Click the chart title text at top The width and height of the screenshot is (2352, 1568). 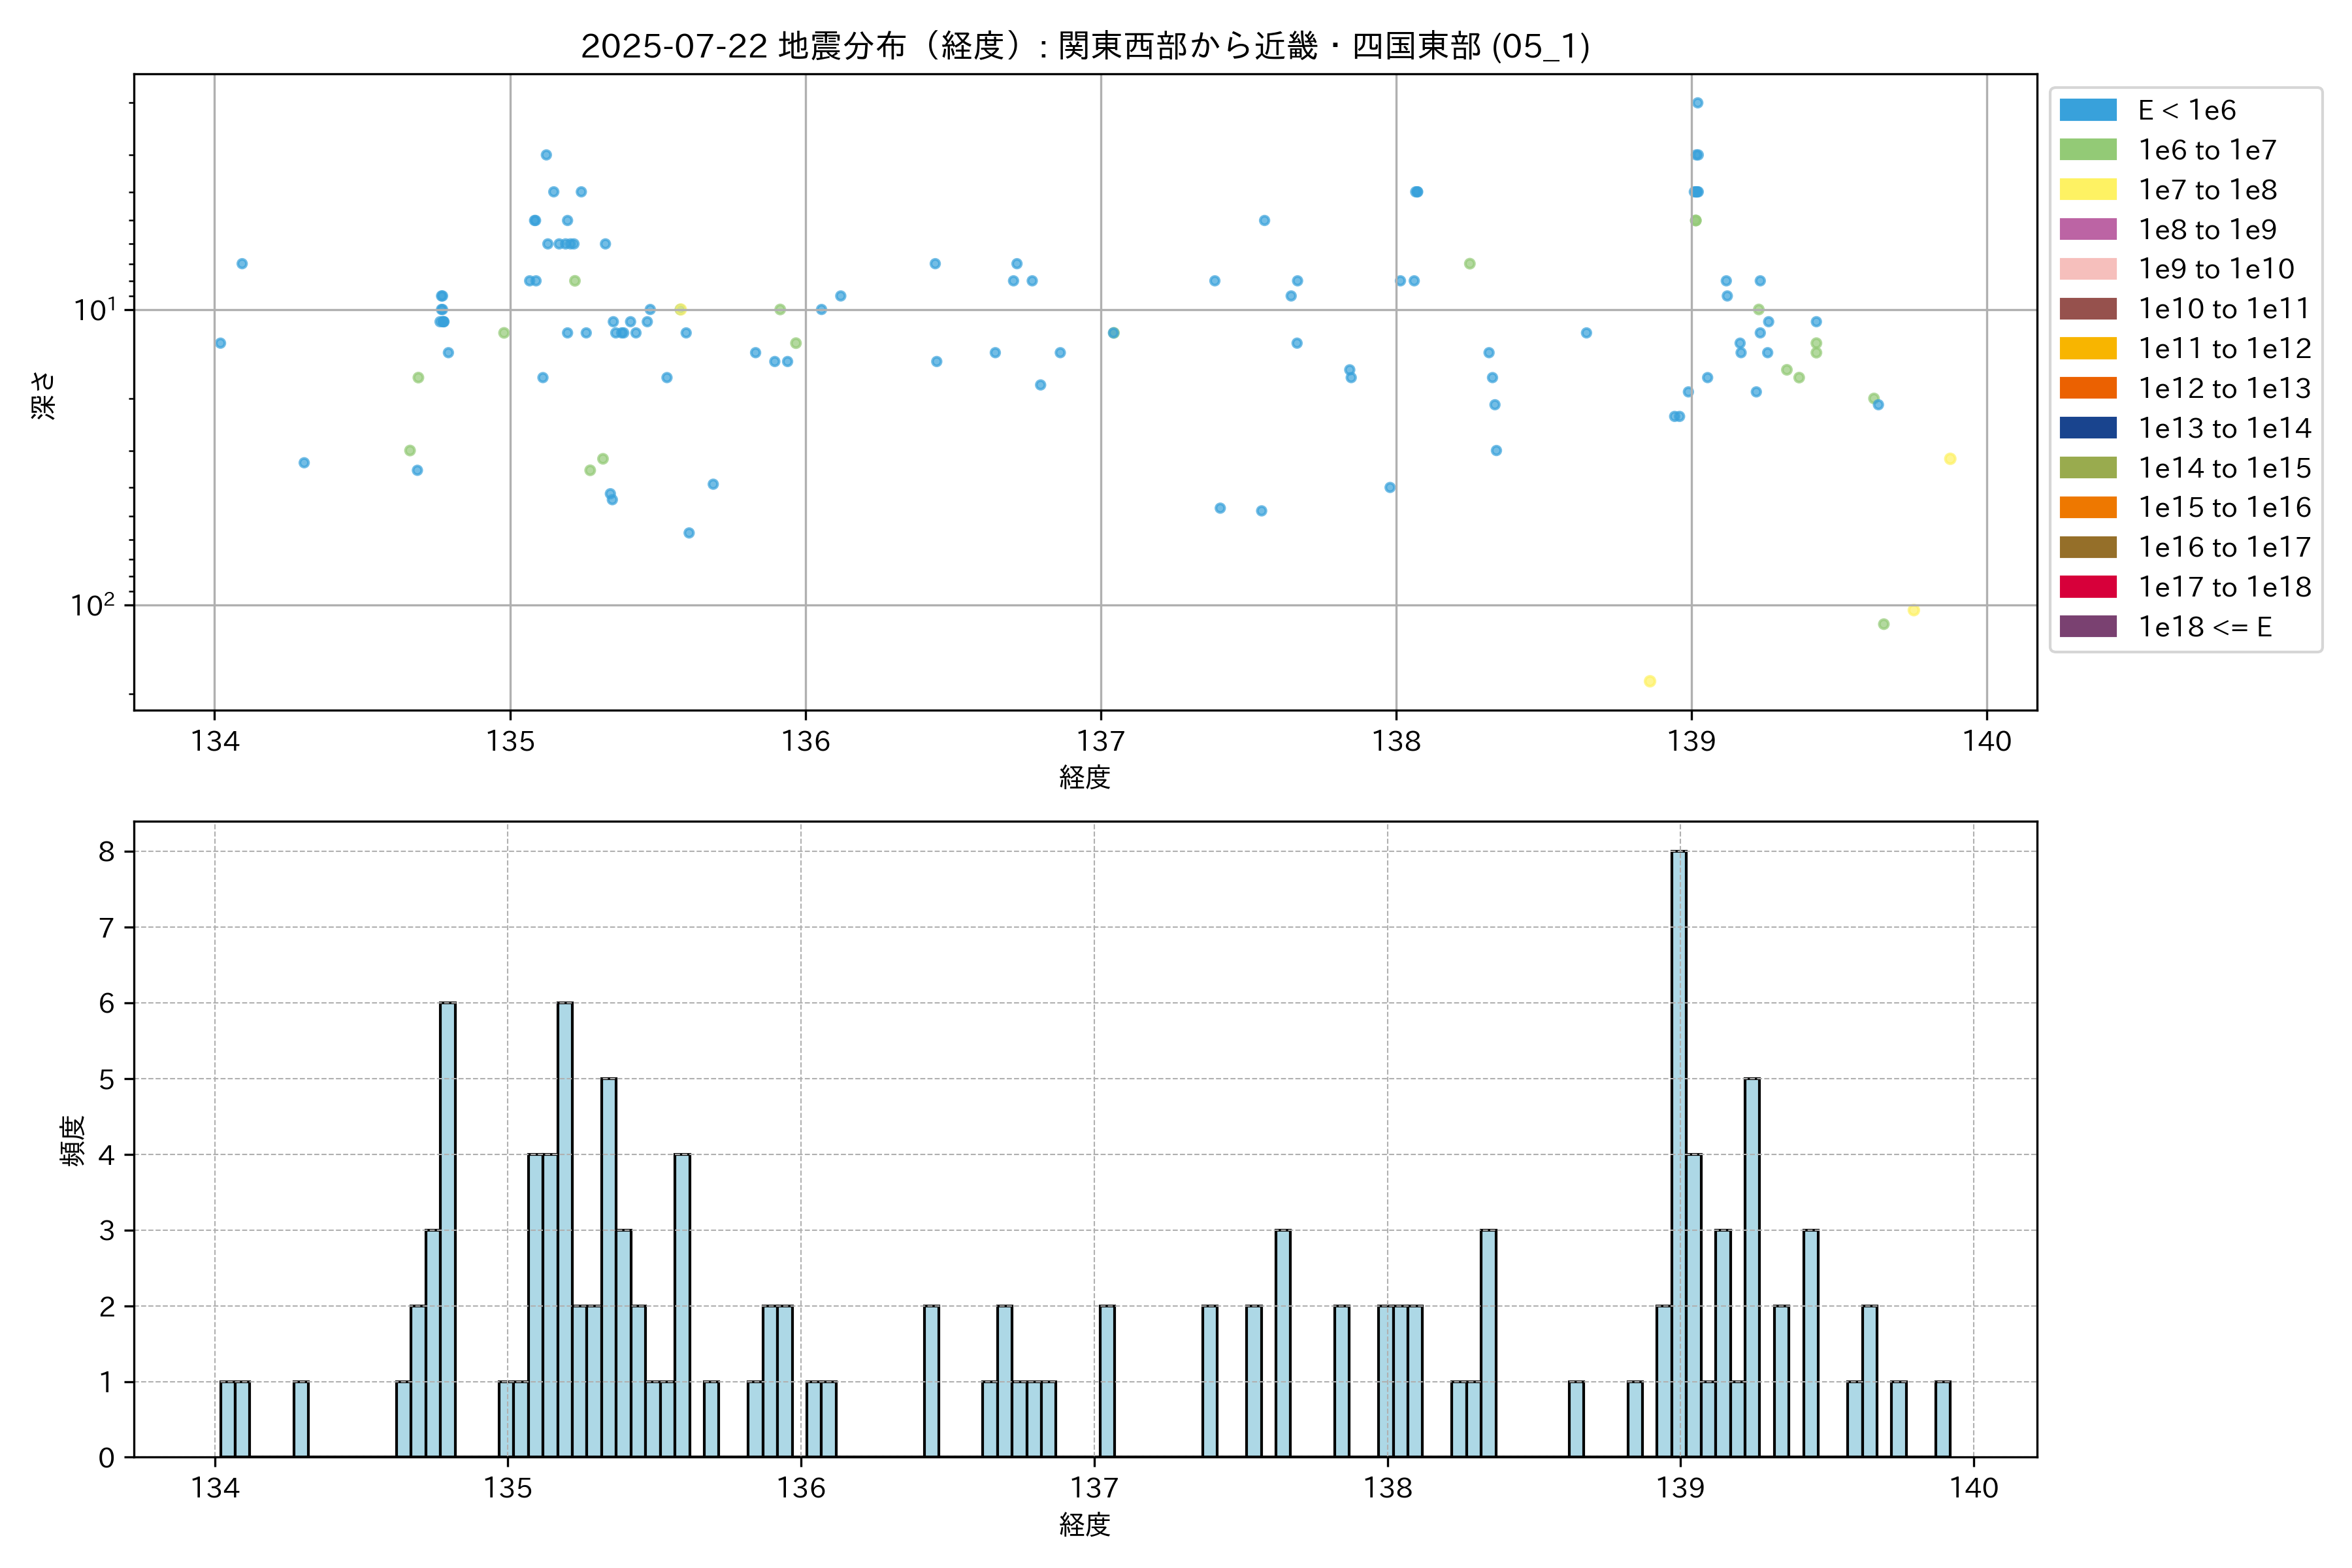[x=1085, y=46]
